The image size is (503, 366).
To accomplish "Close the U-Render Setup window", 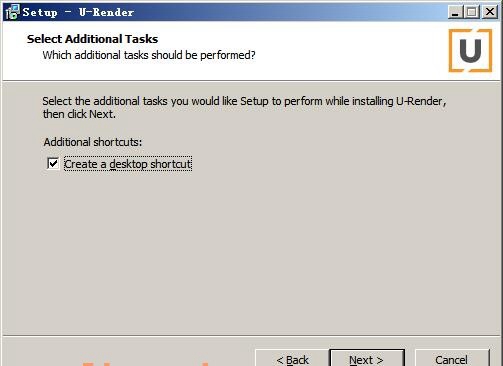I will point(490,12).
